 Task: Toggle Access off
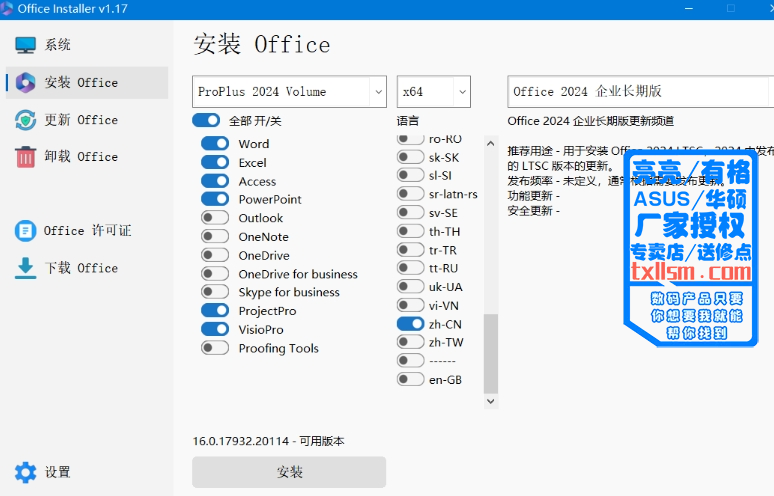tap(215, 181)
